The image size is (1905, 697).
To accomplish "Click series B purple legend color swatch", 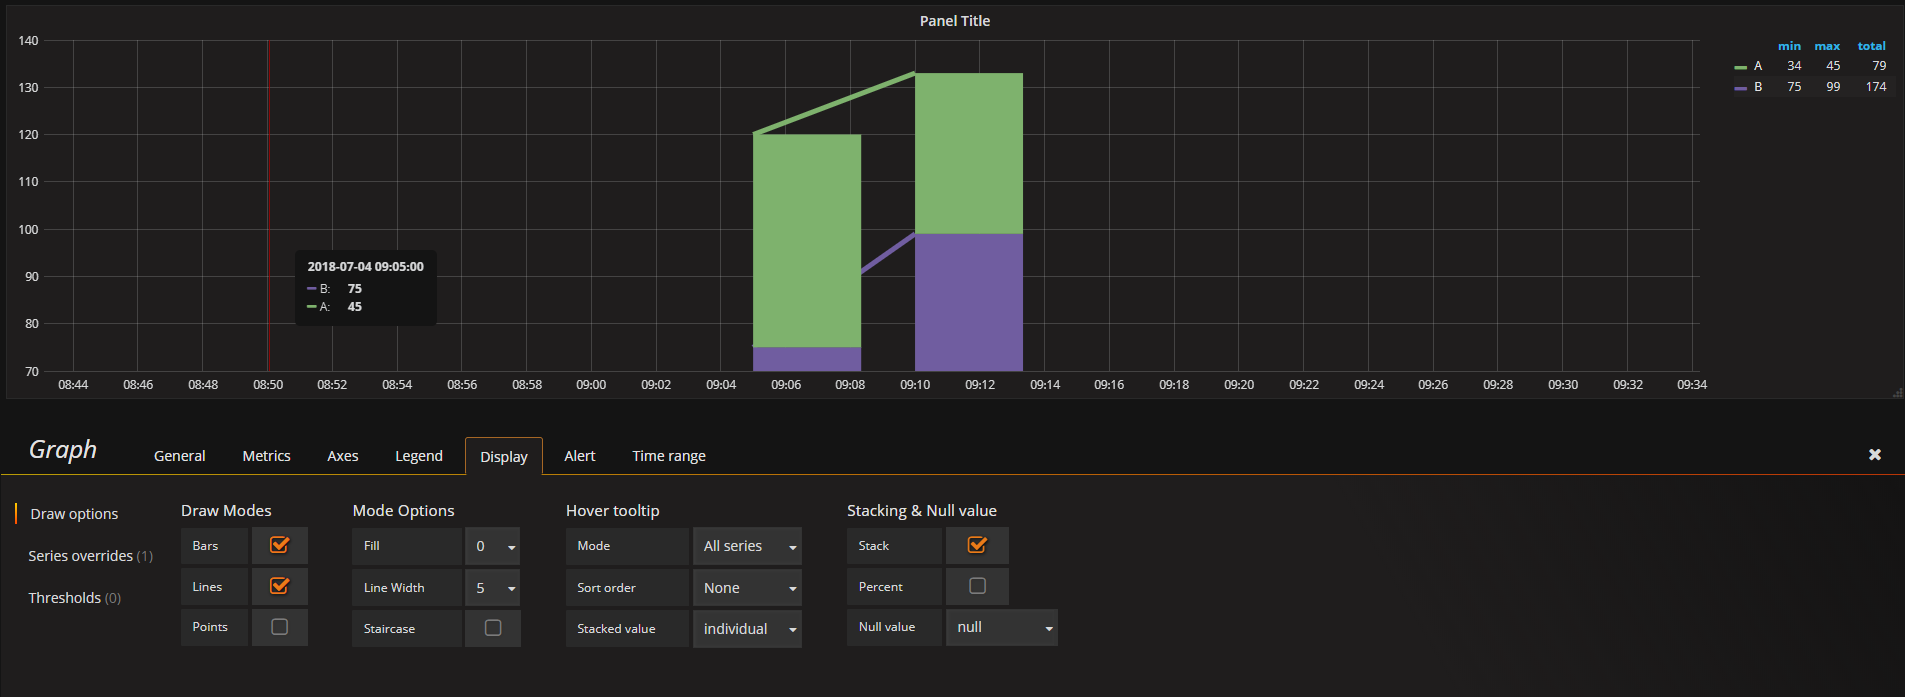I will (x=1740, y=88).
